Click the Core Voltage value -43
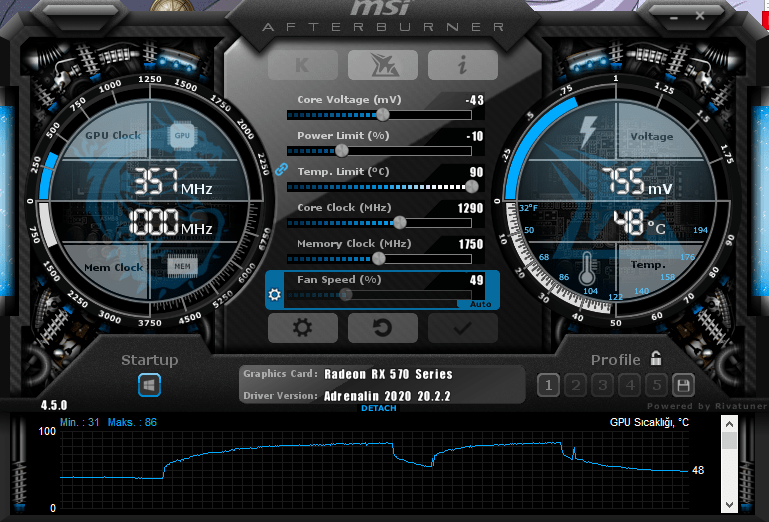 coord(474,100)
